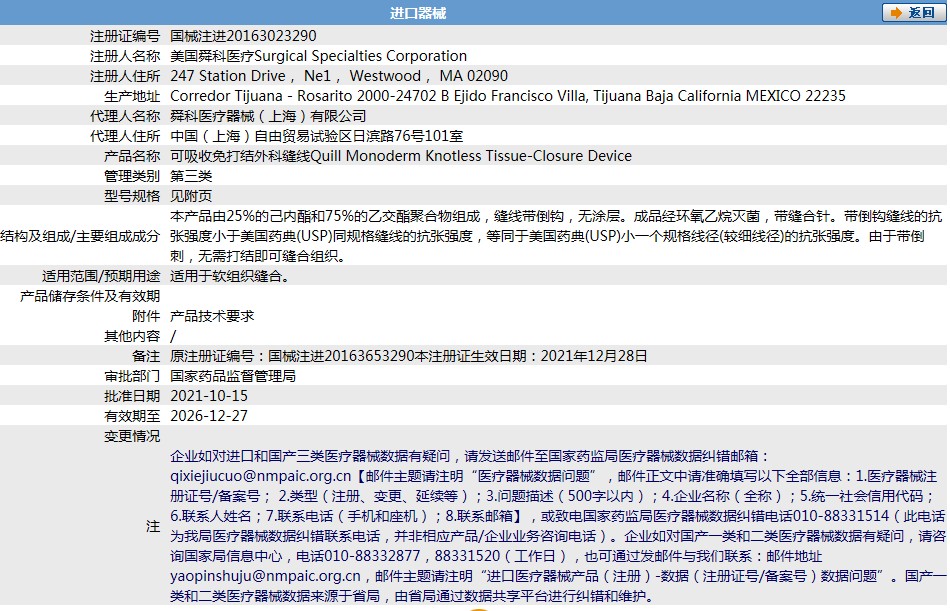Select phone number 010-88331514 in note
950x611 pixels.
(841, 516)
